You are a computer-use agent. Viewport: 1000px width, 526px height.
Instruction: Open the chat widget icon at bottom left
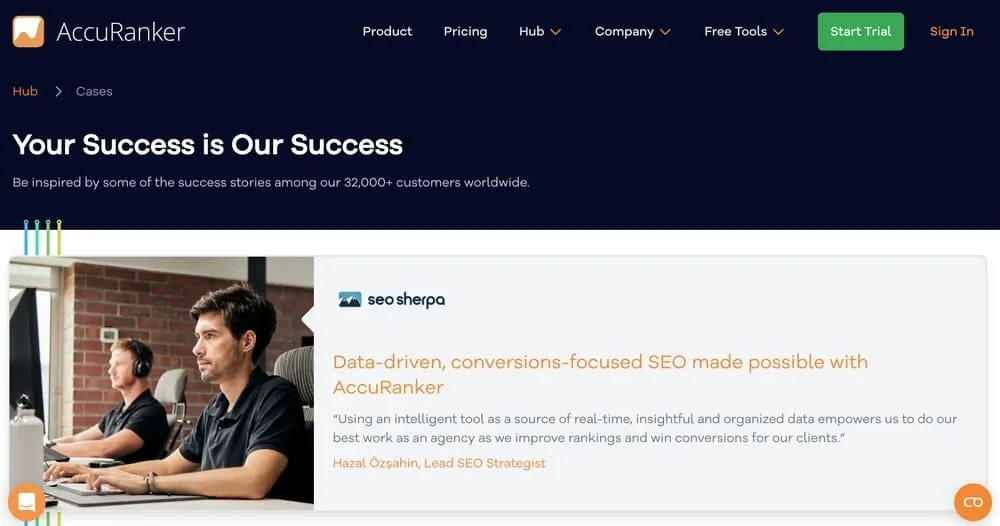tap(26, 501)
